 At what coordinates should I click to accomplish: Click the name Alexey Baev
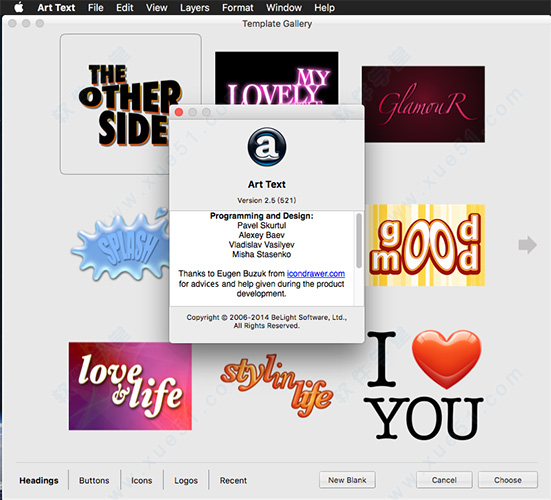coord(261,235)
